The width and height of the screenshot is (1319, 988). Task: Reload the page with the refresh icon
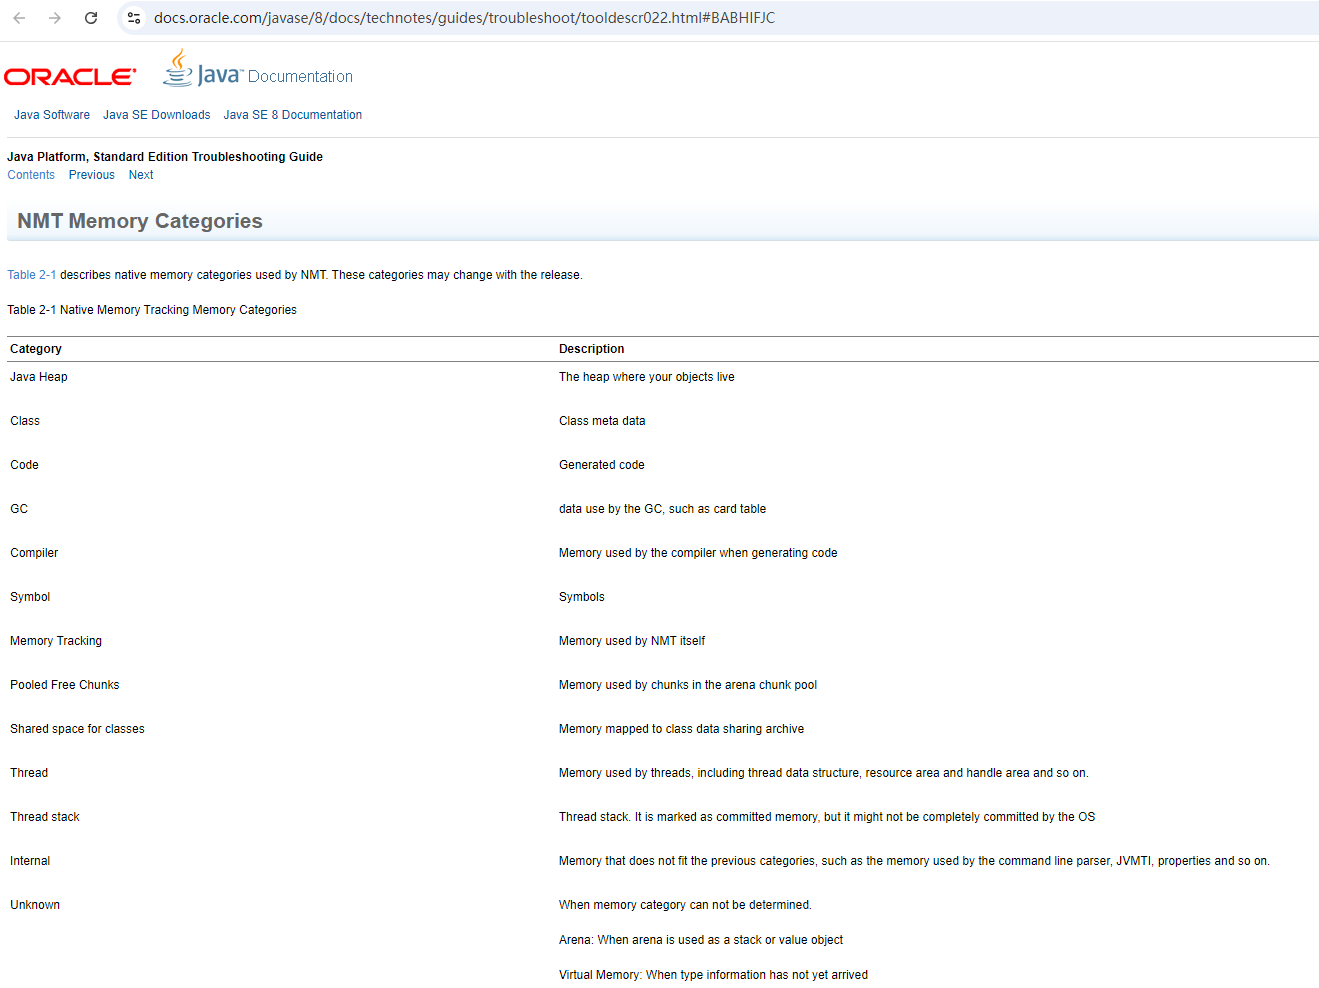91,18
